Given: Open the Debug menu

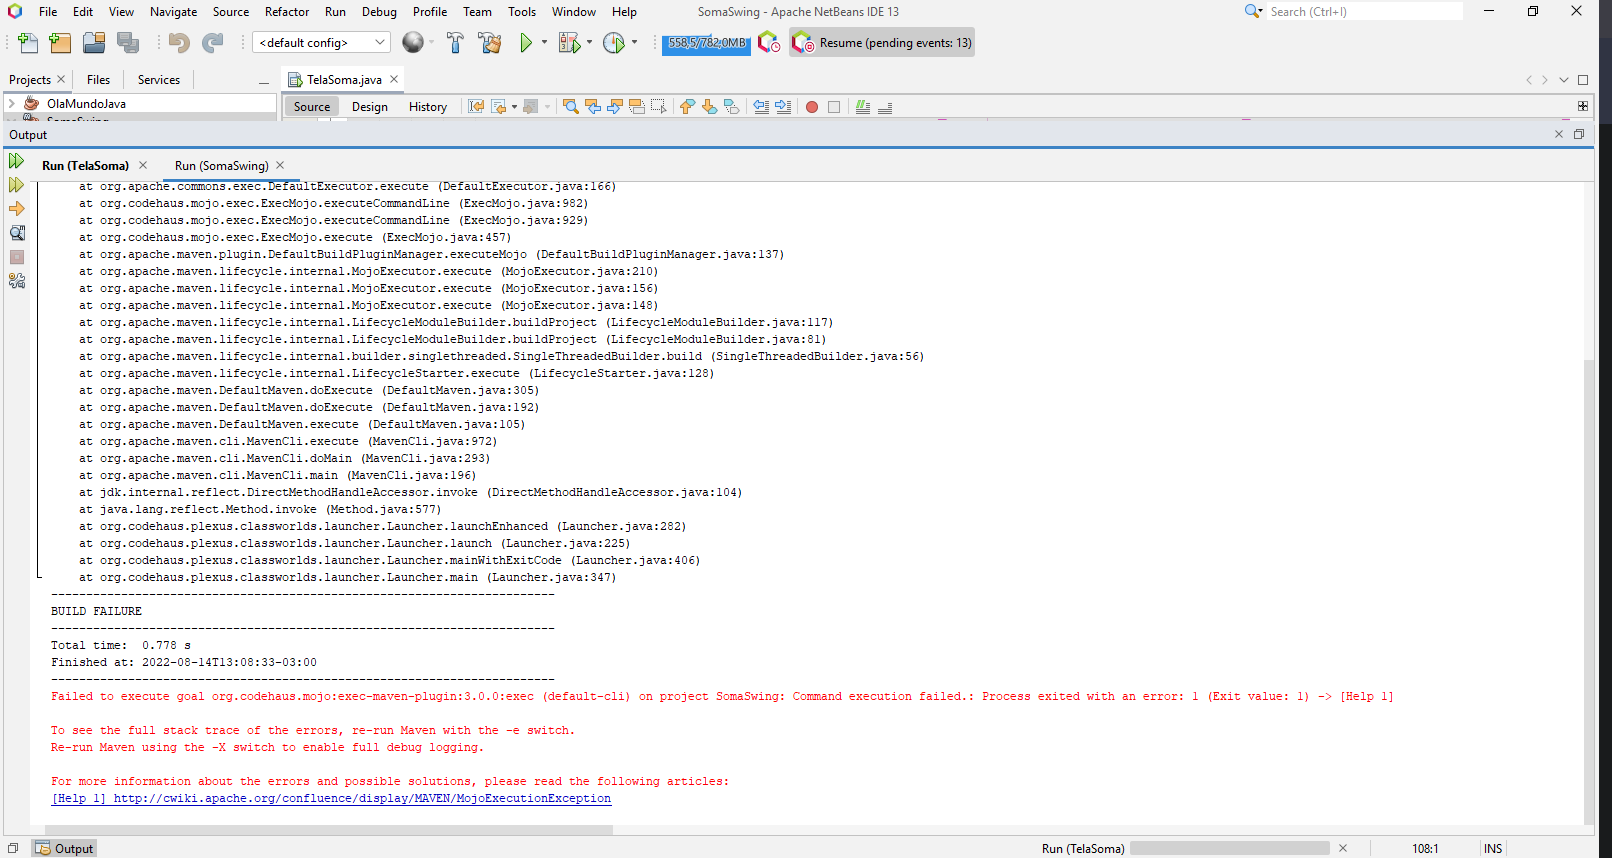Looking at the screenshot, I should point(379,12).
